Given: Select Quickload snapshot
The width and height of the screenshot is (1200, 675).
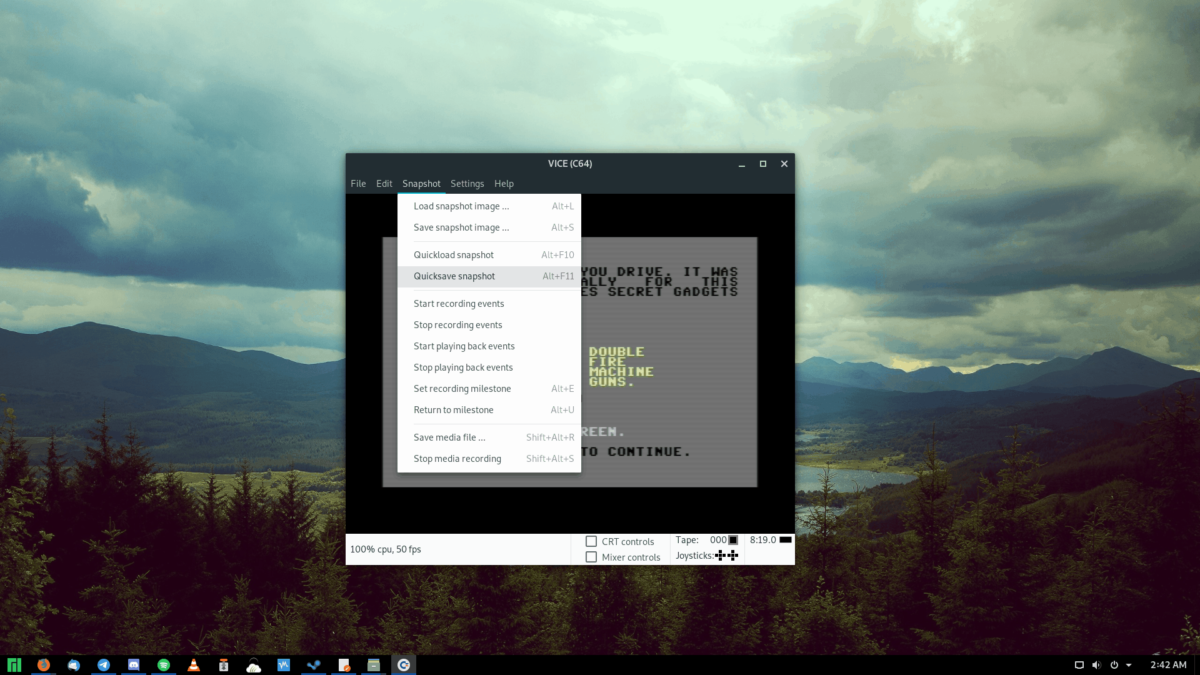Looking at the screenshot, I should pos(489,255).
